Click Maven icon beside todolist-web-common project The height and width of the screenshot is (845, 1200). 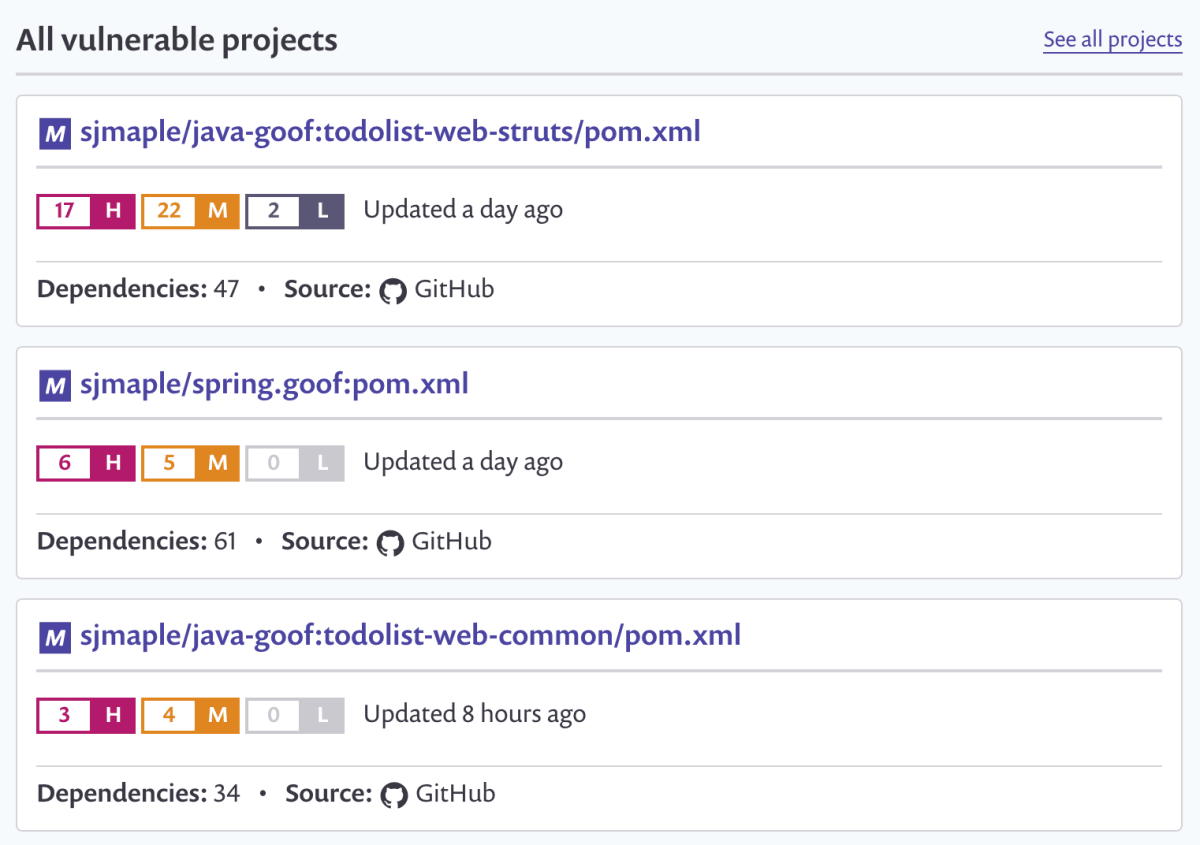point(55,637)
